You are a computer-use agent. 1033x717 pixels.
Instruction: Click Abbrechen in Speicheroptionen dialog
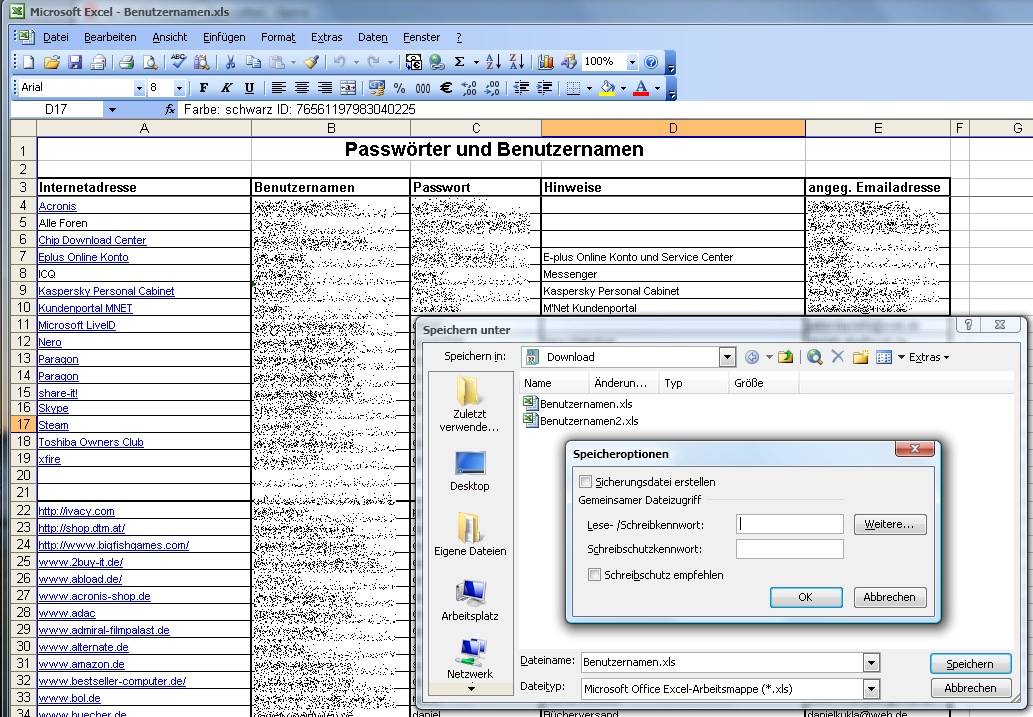coord(889,597)
